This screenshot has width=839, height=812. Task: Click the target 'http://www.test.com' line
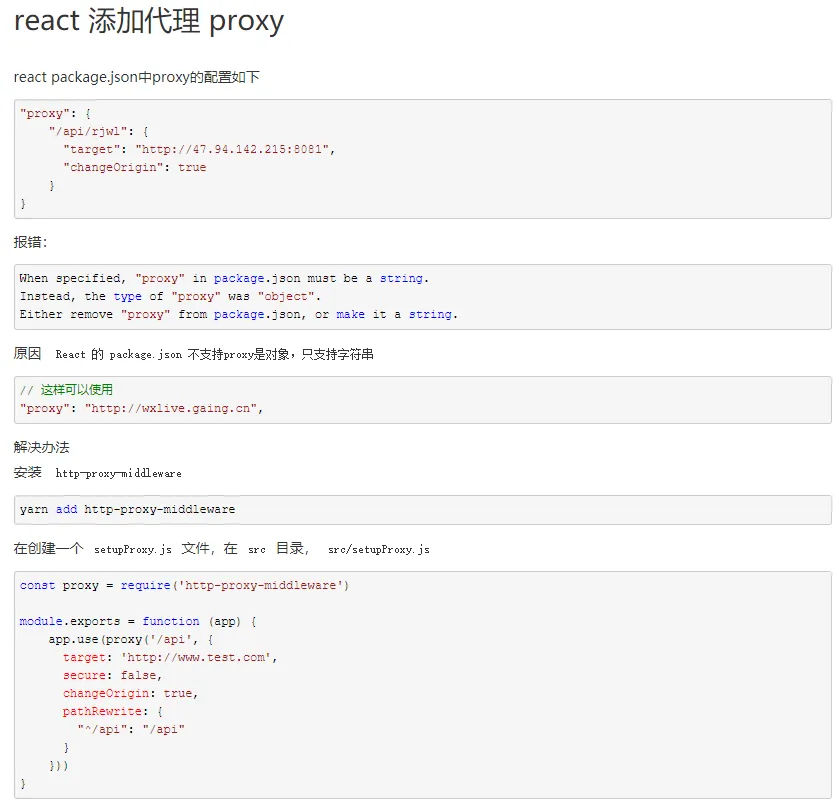(170, 657)
